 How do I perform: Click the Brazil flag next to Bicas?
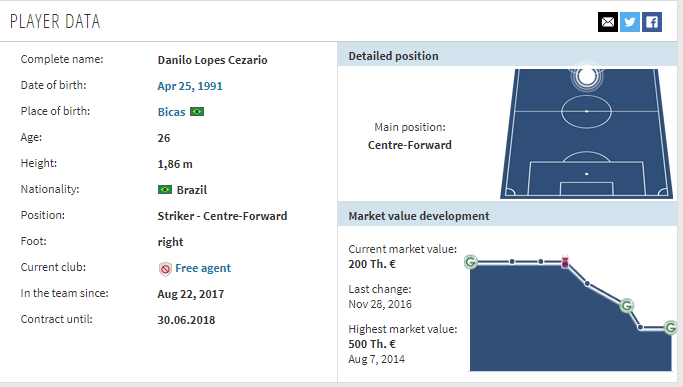(197, 112)
